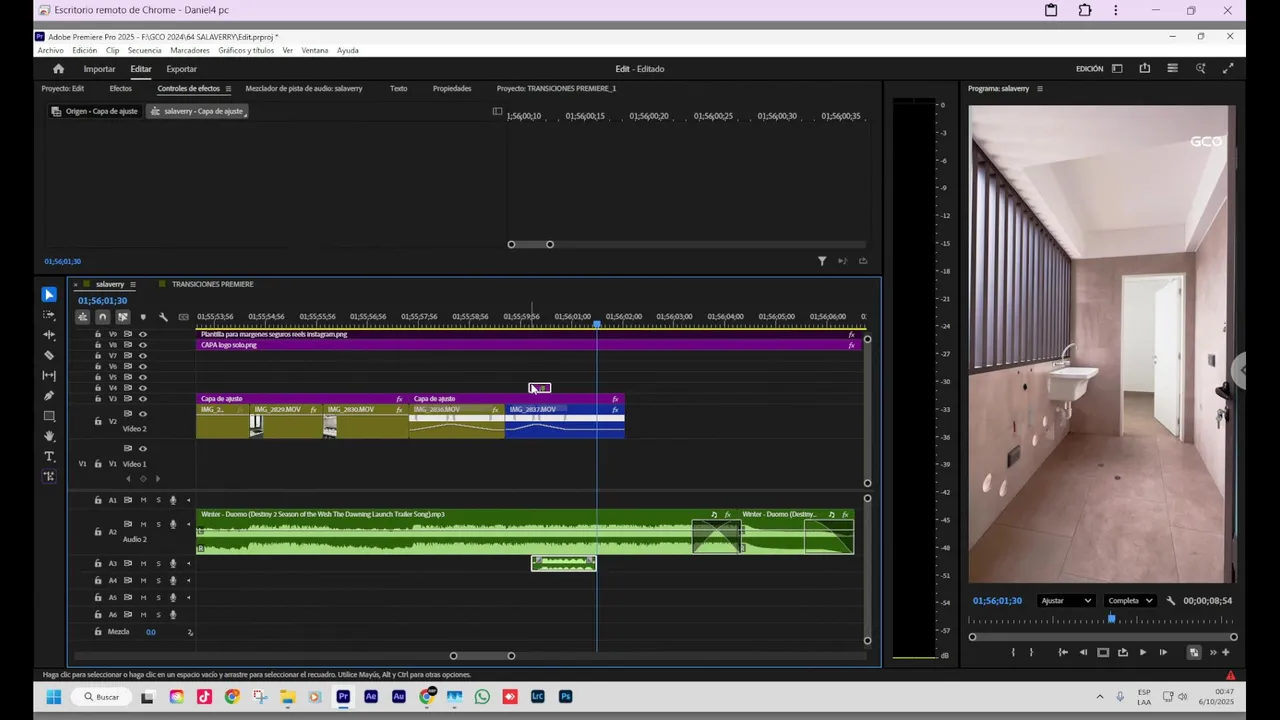Open the Secuencia menu

[x=144, y=50]
